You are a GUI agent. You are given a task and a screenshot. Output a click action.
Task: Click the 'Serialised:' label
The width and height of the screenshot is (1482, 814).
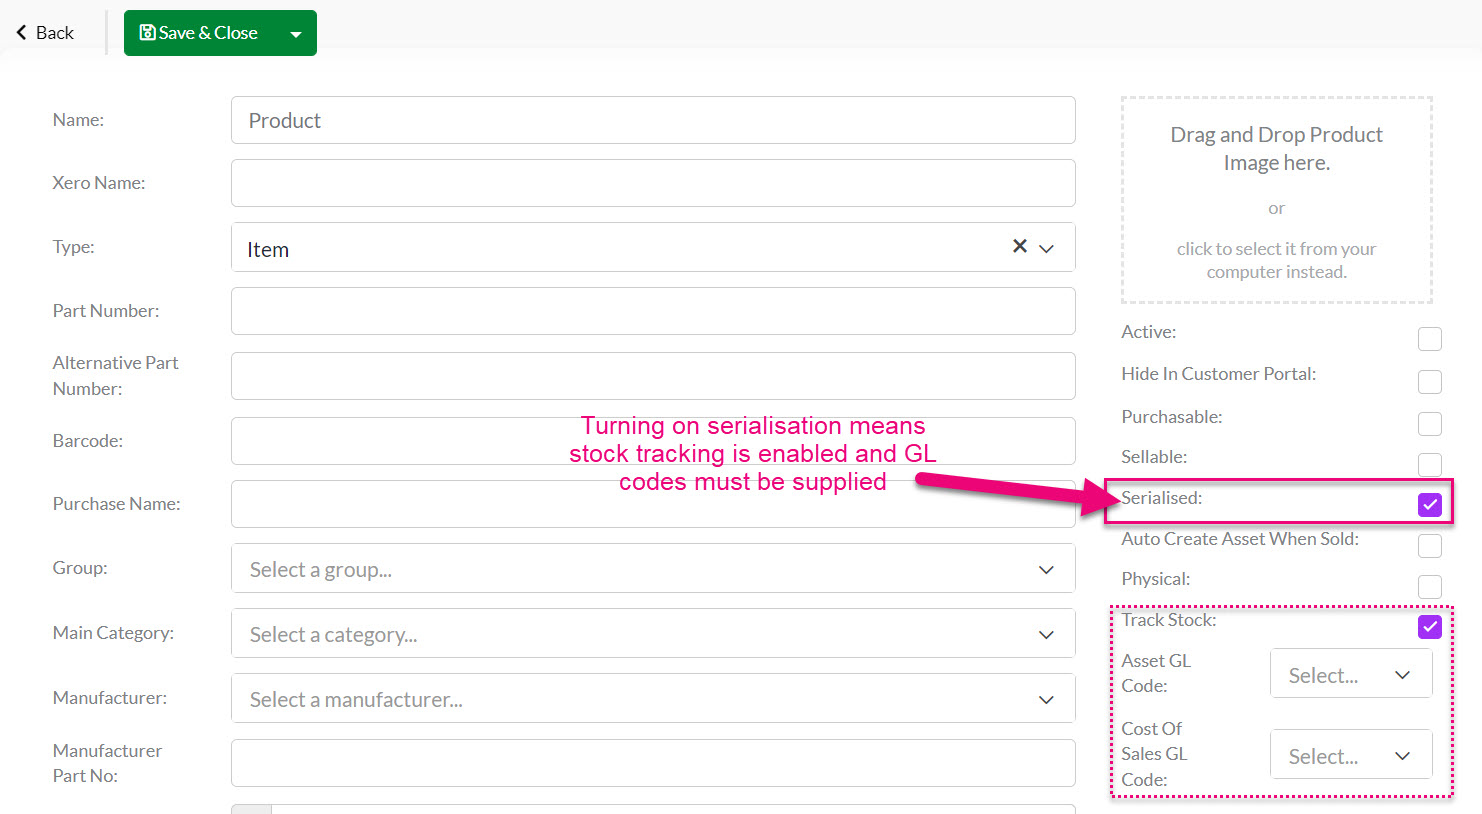1161,498
